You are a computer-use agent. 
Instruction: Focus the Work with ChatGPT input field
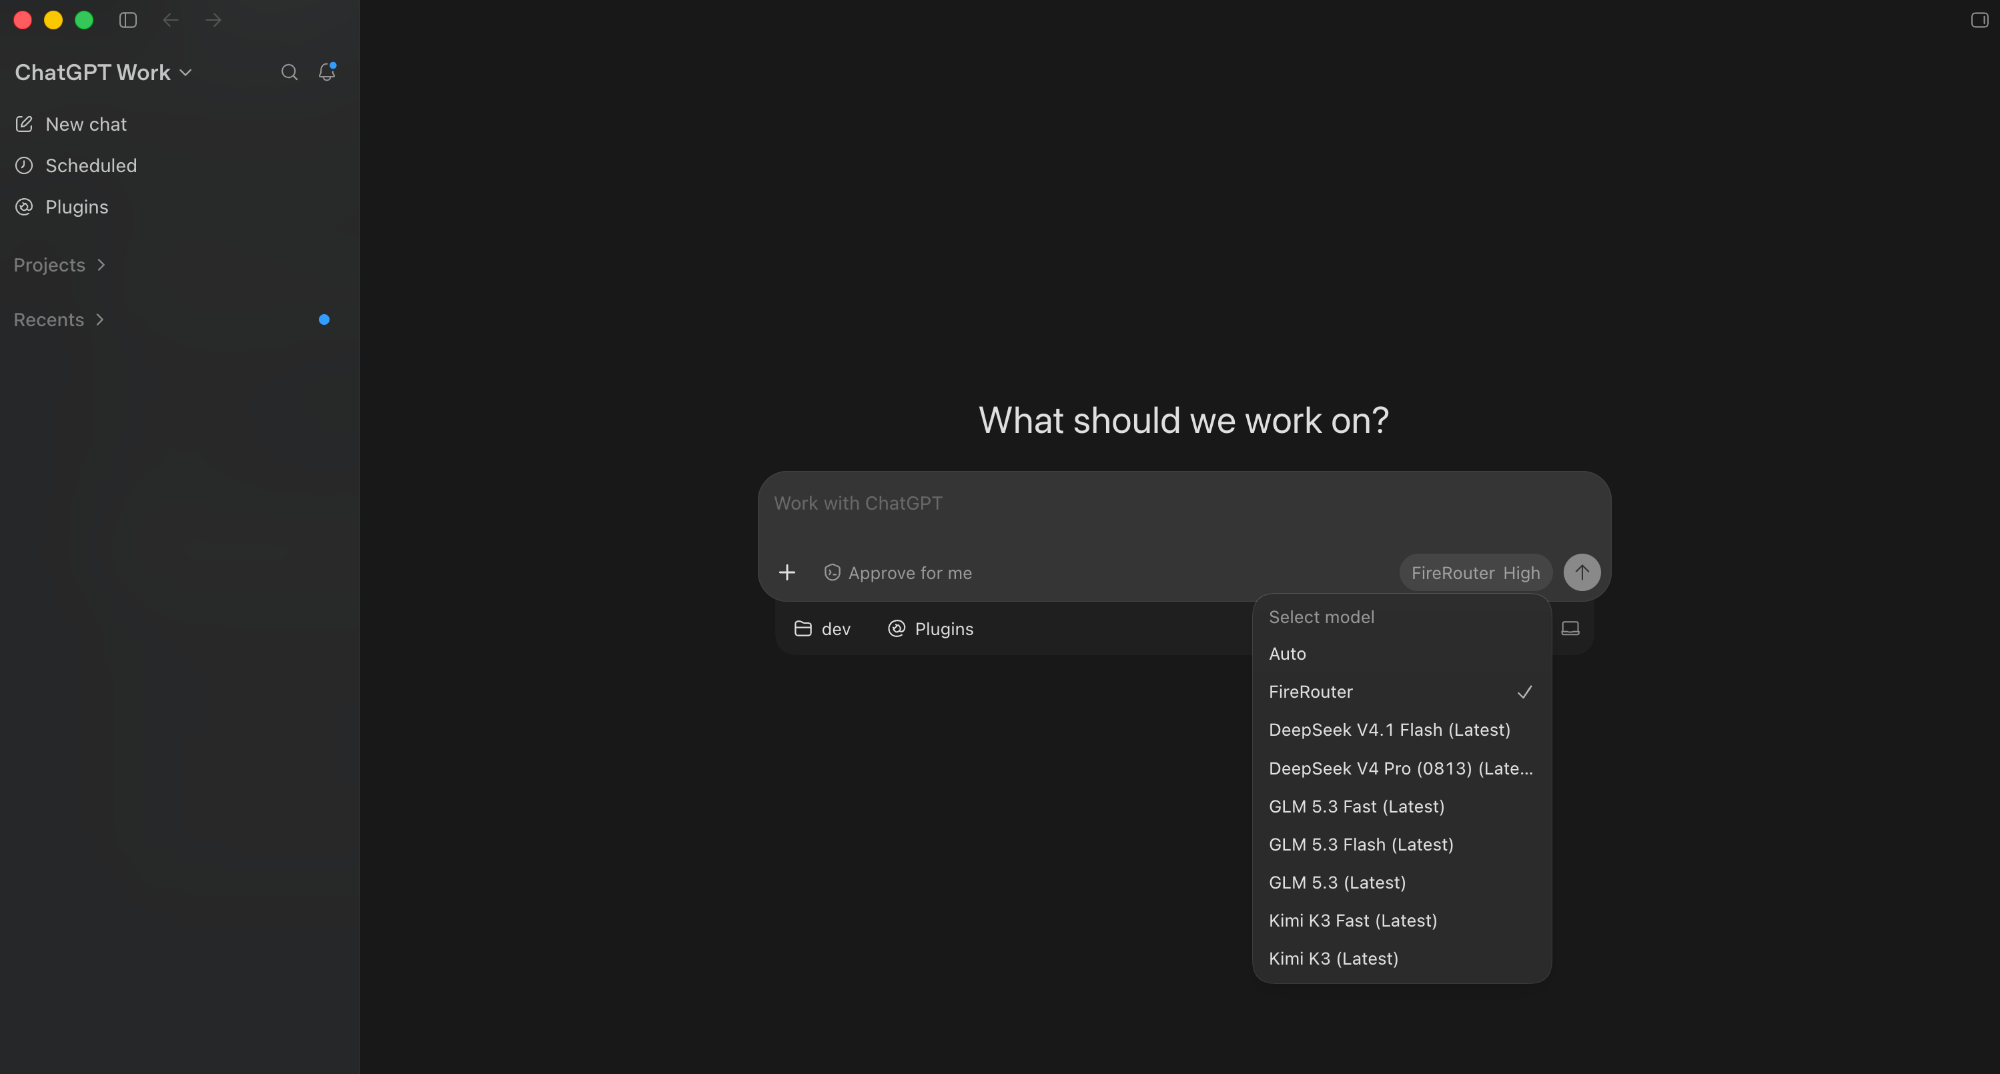1184,504
